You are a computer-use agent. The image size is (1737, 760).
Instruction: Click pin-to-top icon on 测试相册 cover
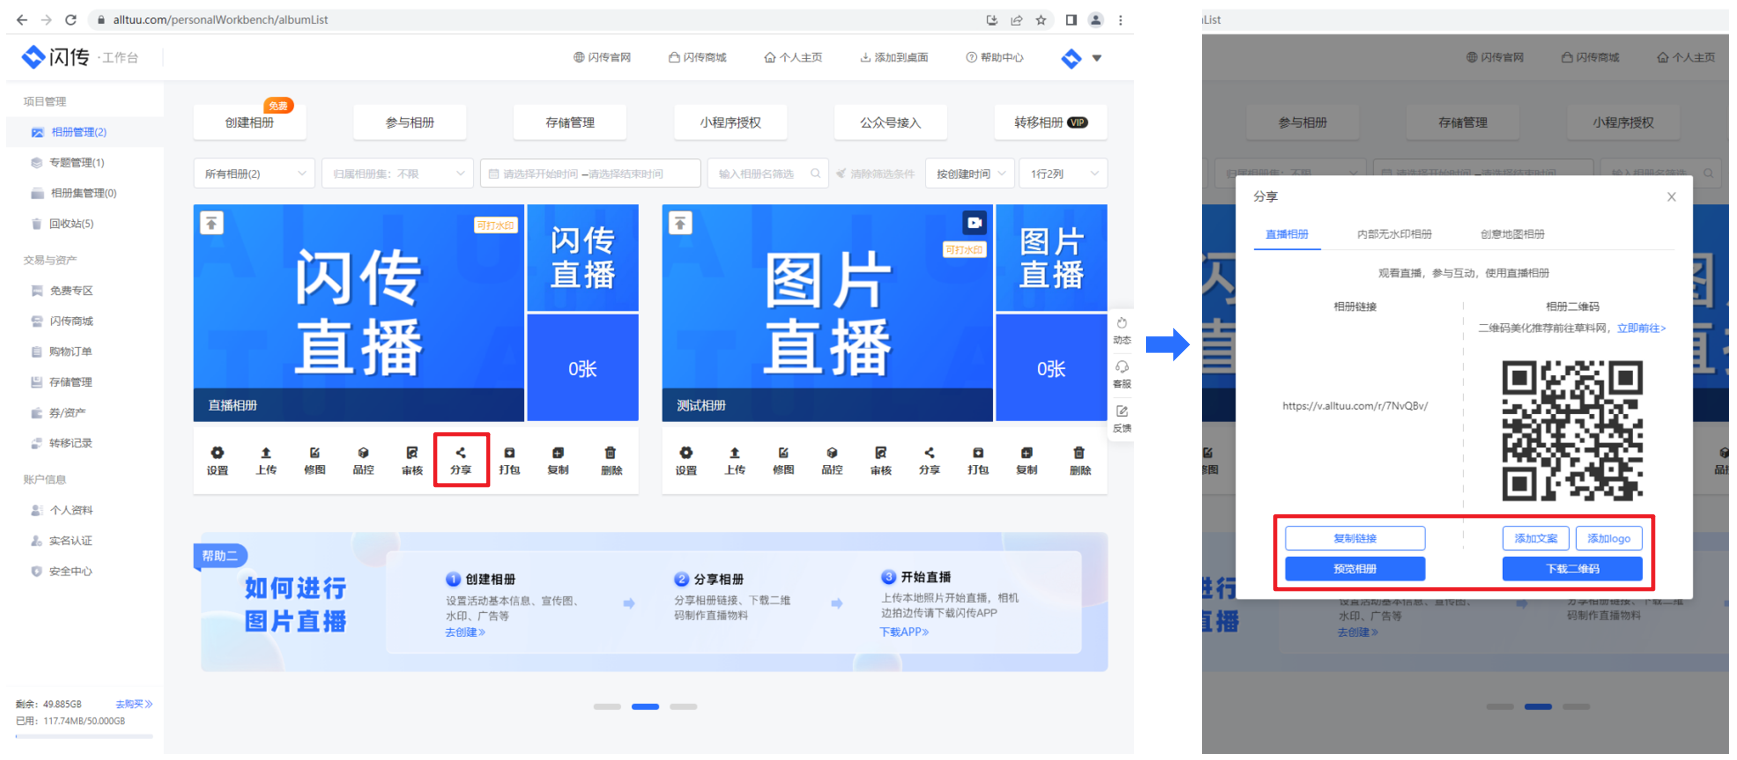[680, 223]
